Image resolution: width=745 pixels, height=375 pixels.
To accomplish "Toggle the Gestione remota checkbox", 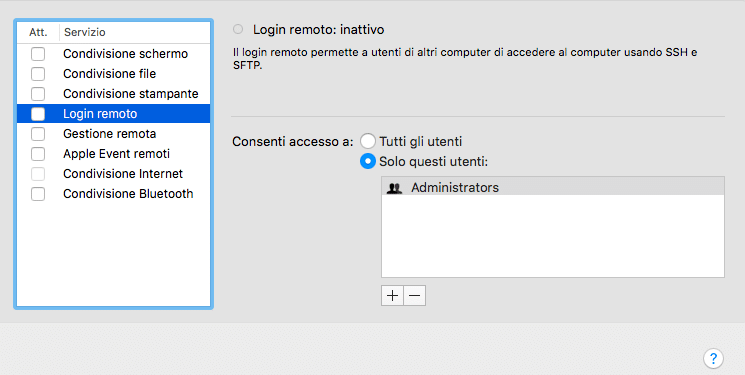I will pyautogui.click(x=38, y=134).
